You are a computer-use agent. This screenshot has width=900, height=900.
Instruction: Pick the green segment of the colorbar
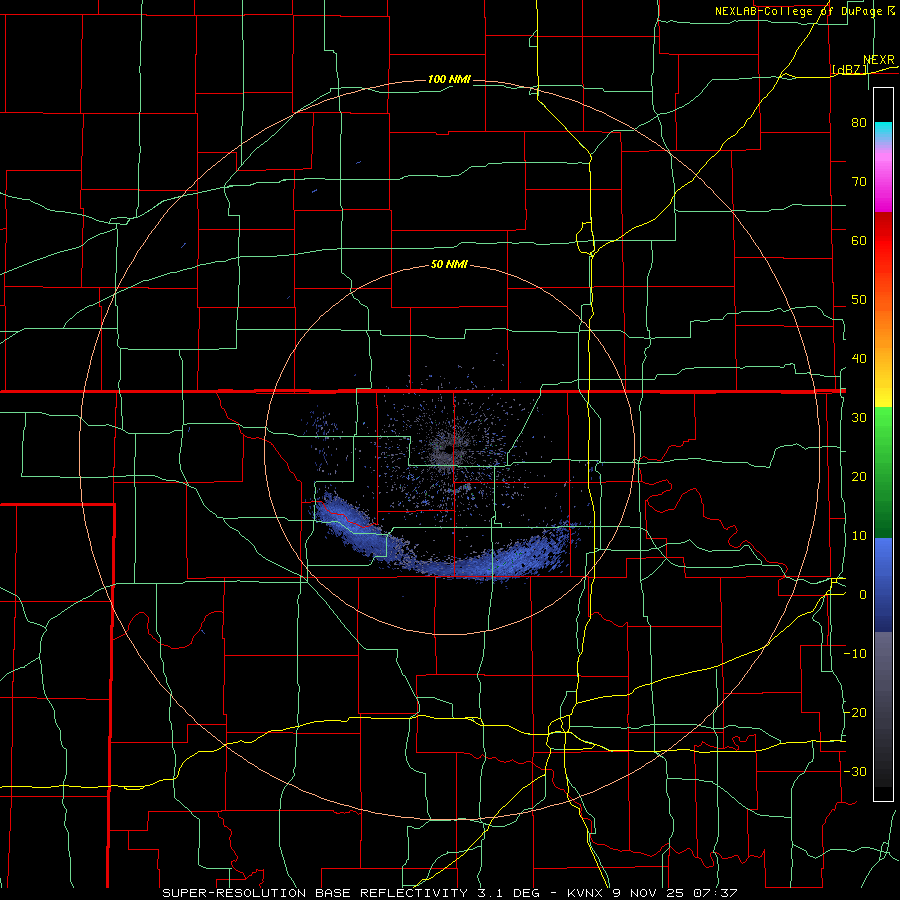point(883,472)
